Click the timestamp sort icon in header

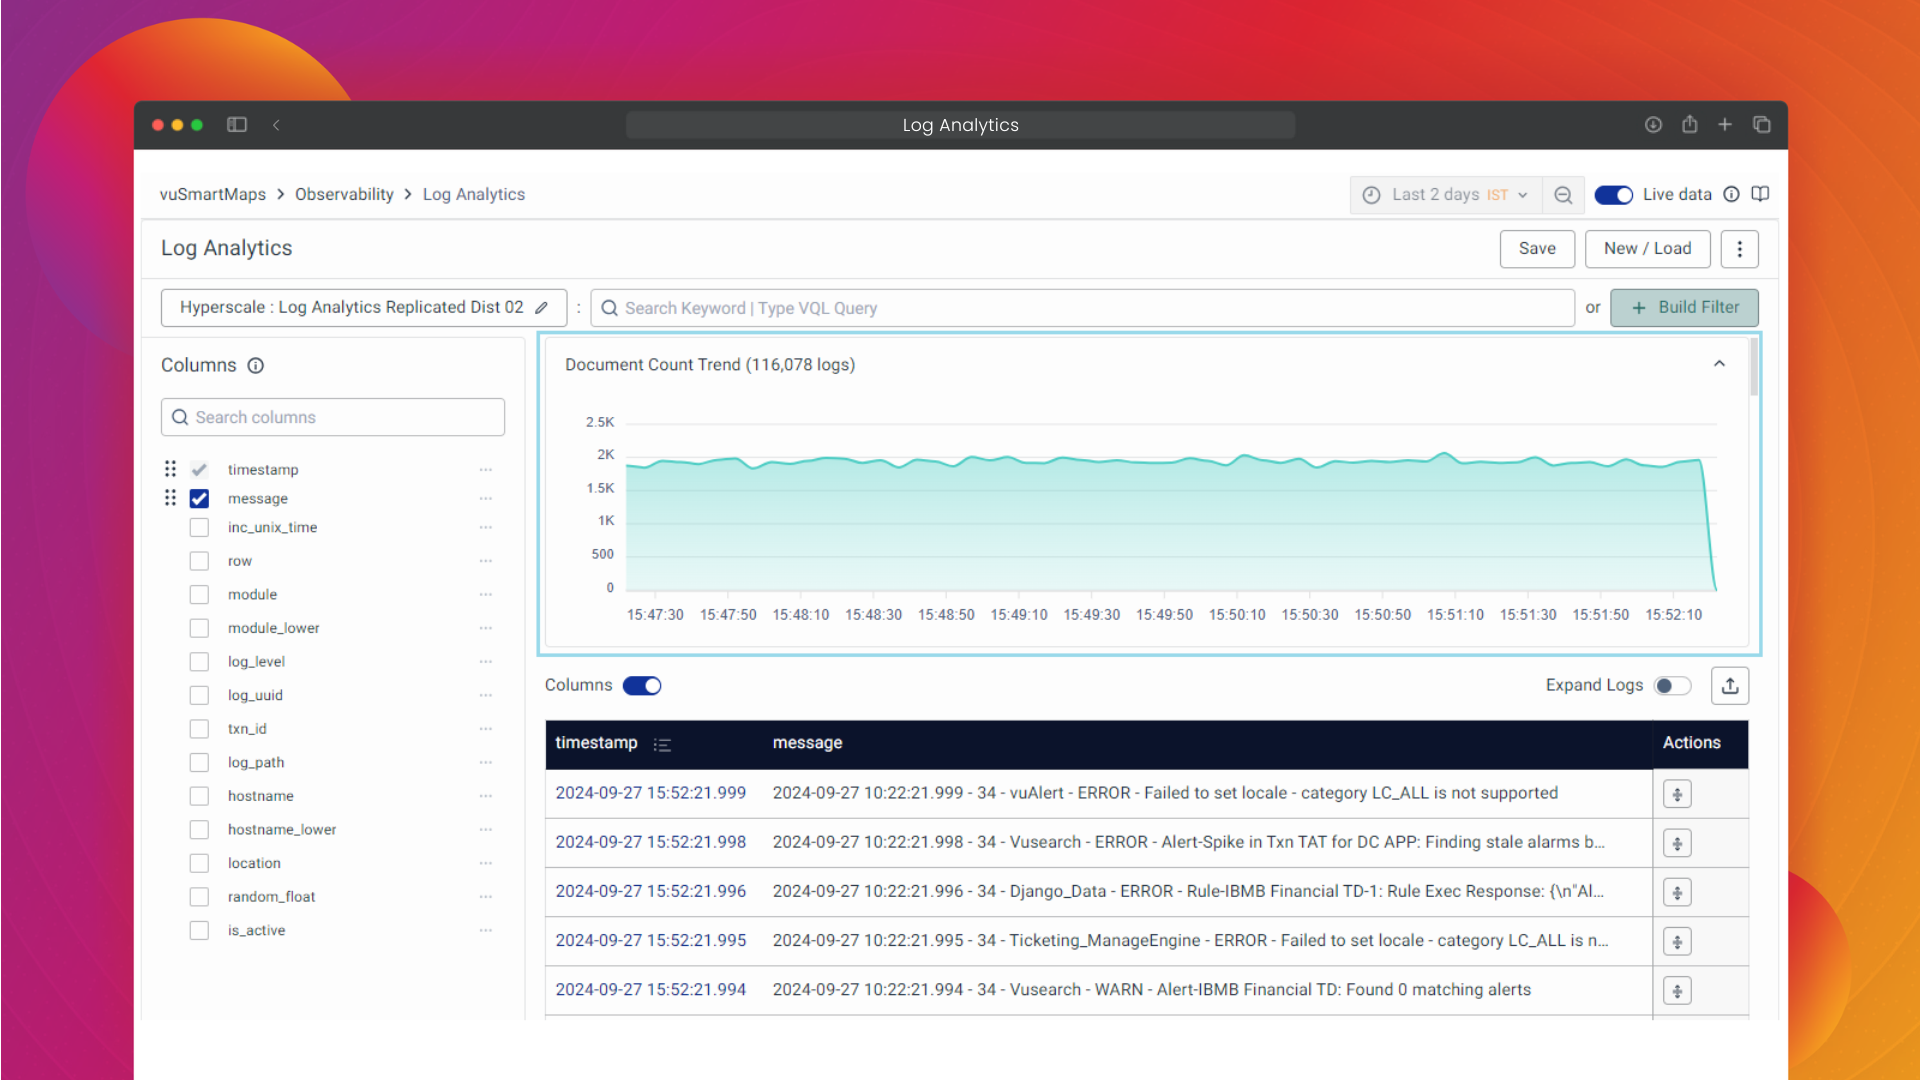pos(662,744)
